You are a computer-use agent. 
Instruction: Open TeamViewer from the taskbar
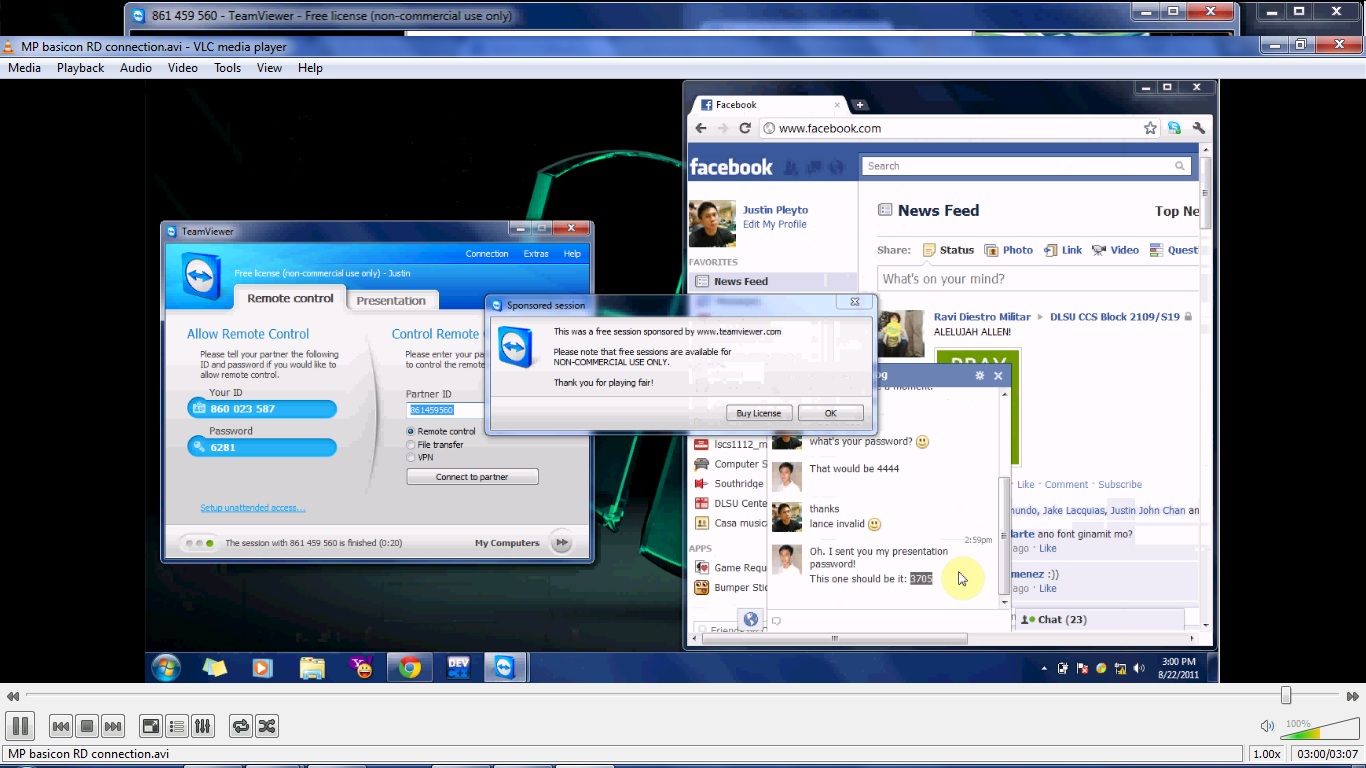pos(505,667)
